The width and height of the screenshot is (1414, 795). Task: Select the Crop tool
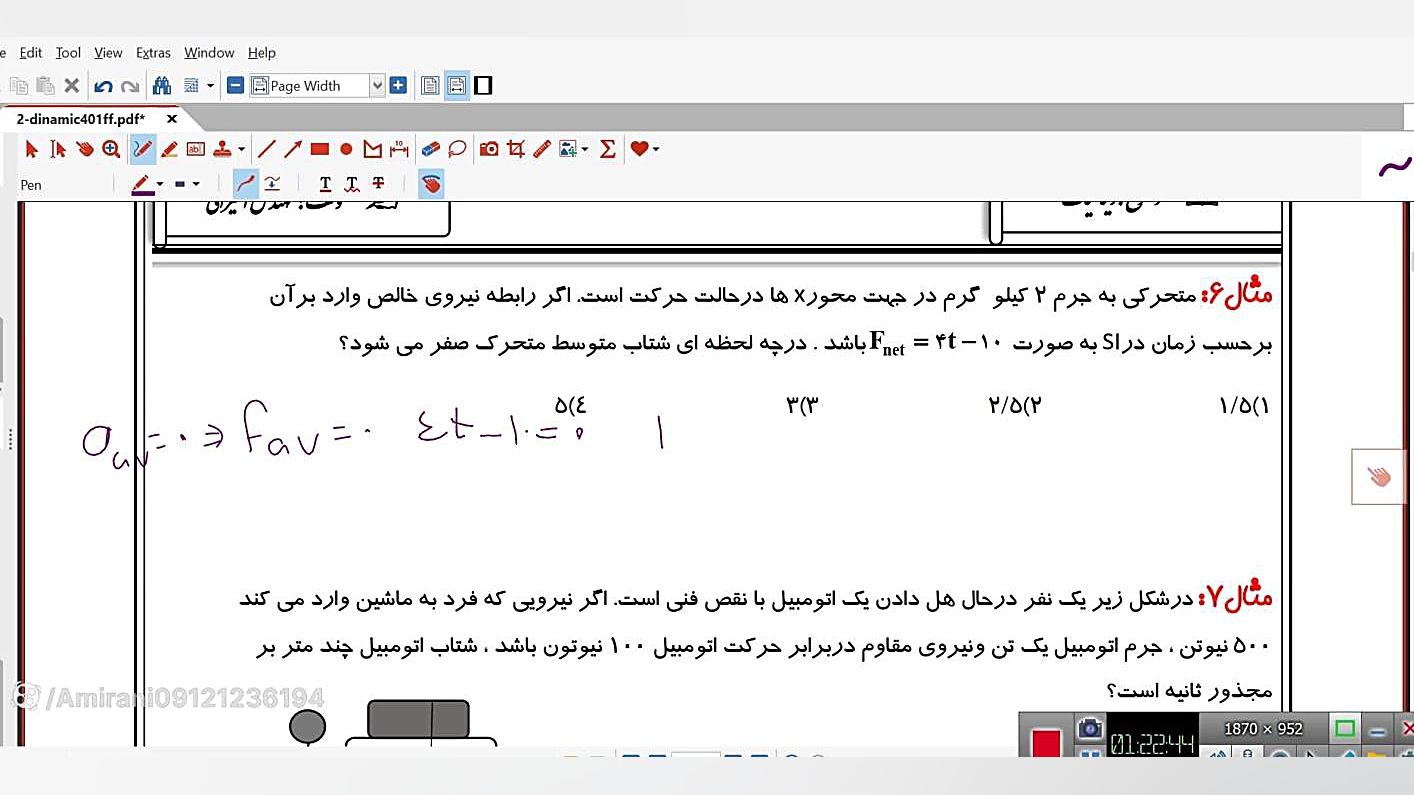[x=516, y=149]
